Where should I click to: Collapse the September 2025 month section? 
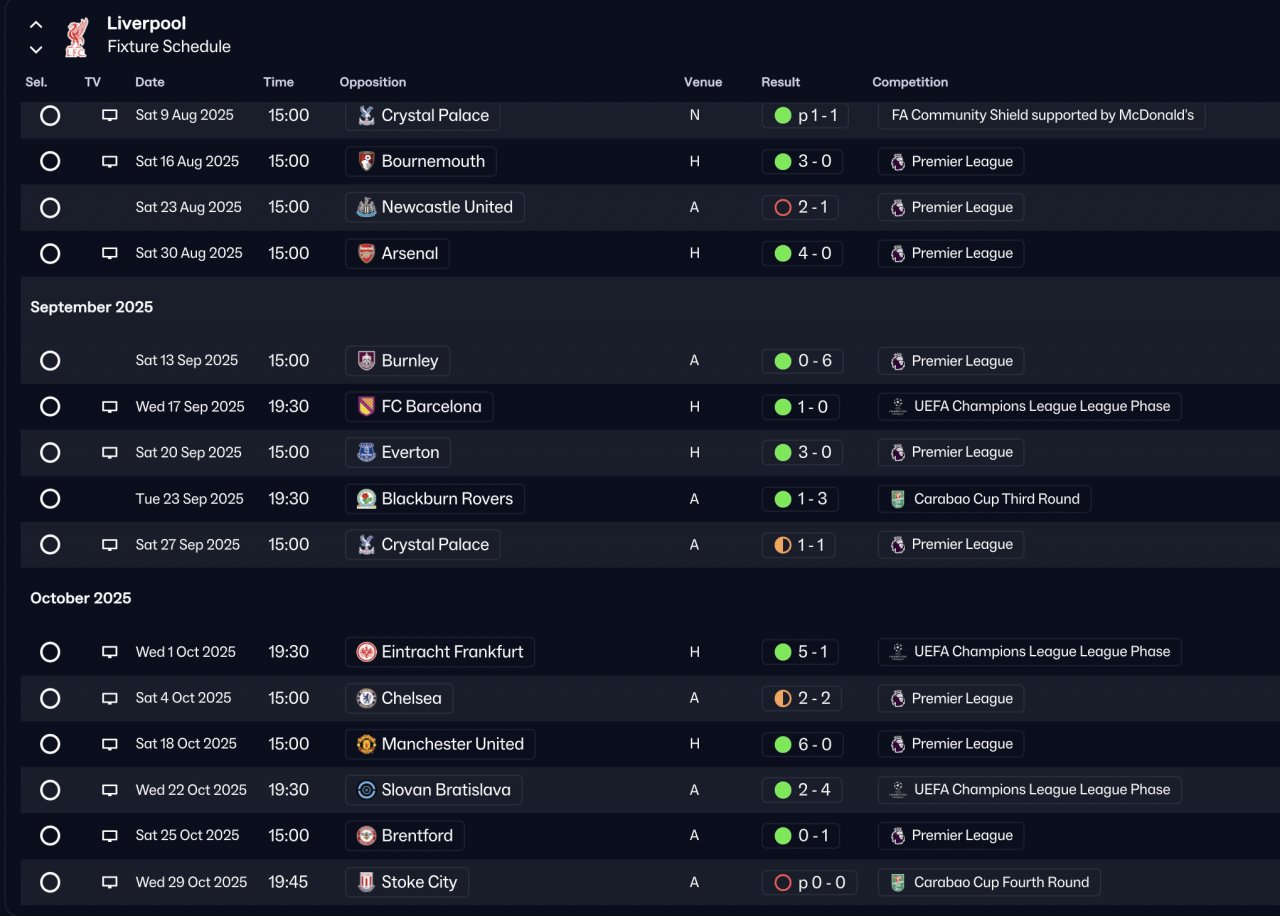point(92,307)
